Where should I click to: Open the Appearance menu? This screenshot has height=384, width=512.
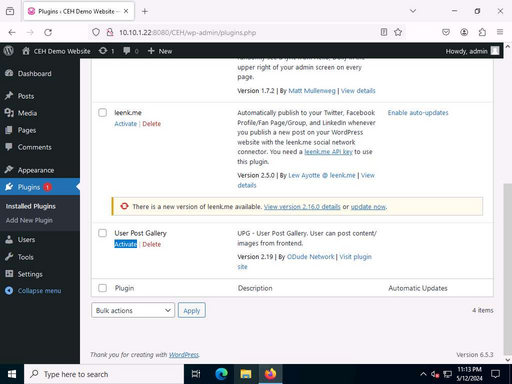click(36, 170)
